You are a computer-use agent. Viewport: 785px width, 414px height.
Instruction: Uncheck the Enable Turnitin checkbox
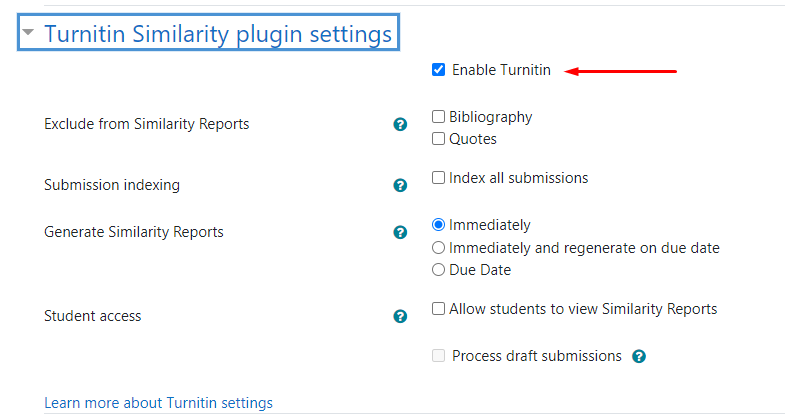click(x=439, y=70)
